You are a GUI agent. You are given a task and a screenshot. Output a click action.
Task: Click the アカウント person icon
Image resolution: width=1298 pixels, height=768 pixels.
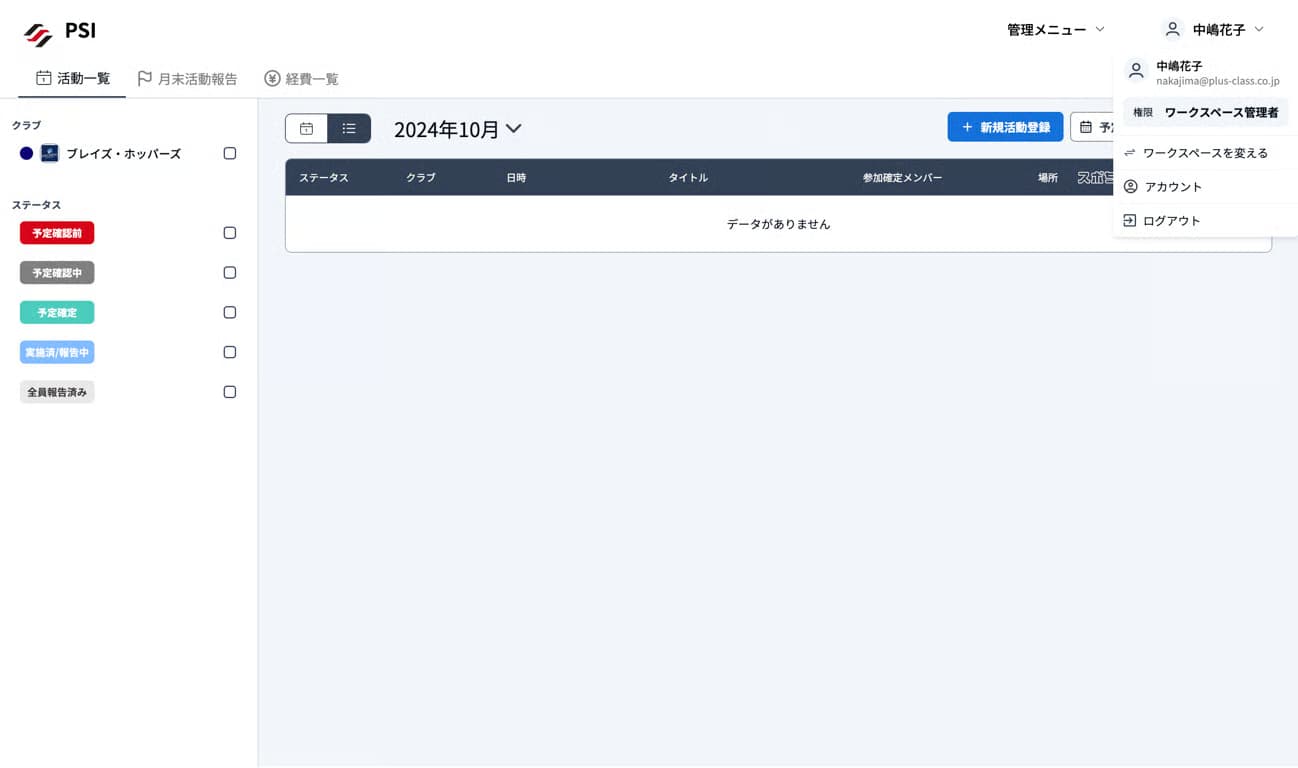[x=1130, y=187]
